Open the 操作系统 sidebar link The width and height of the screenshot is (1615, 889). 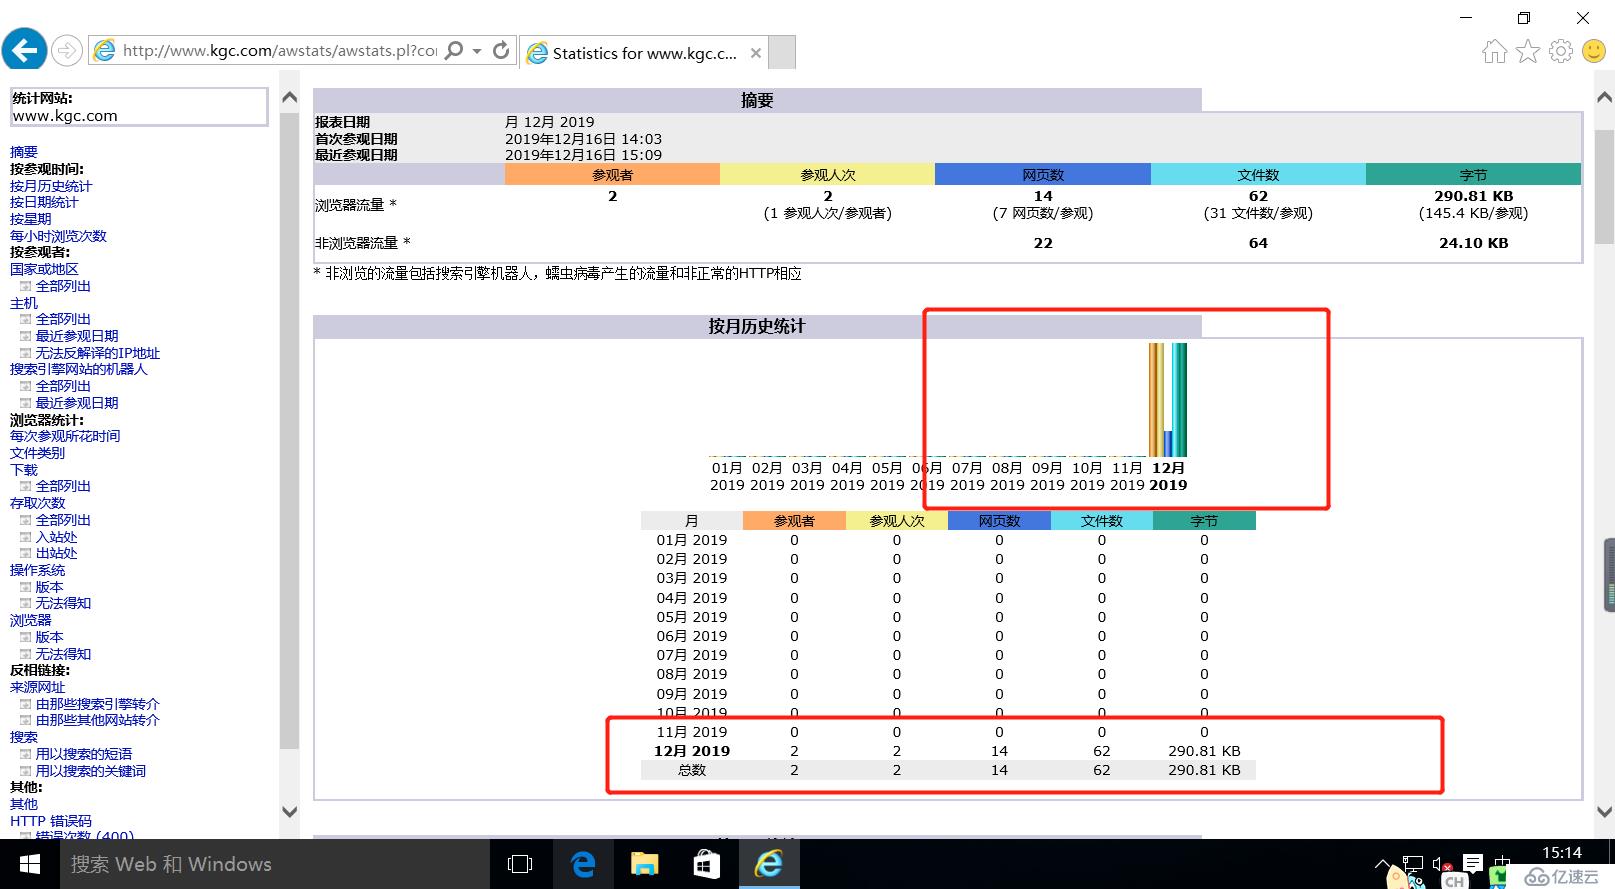click(x=38, y=570)
